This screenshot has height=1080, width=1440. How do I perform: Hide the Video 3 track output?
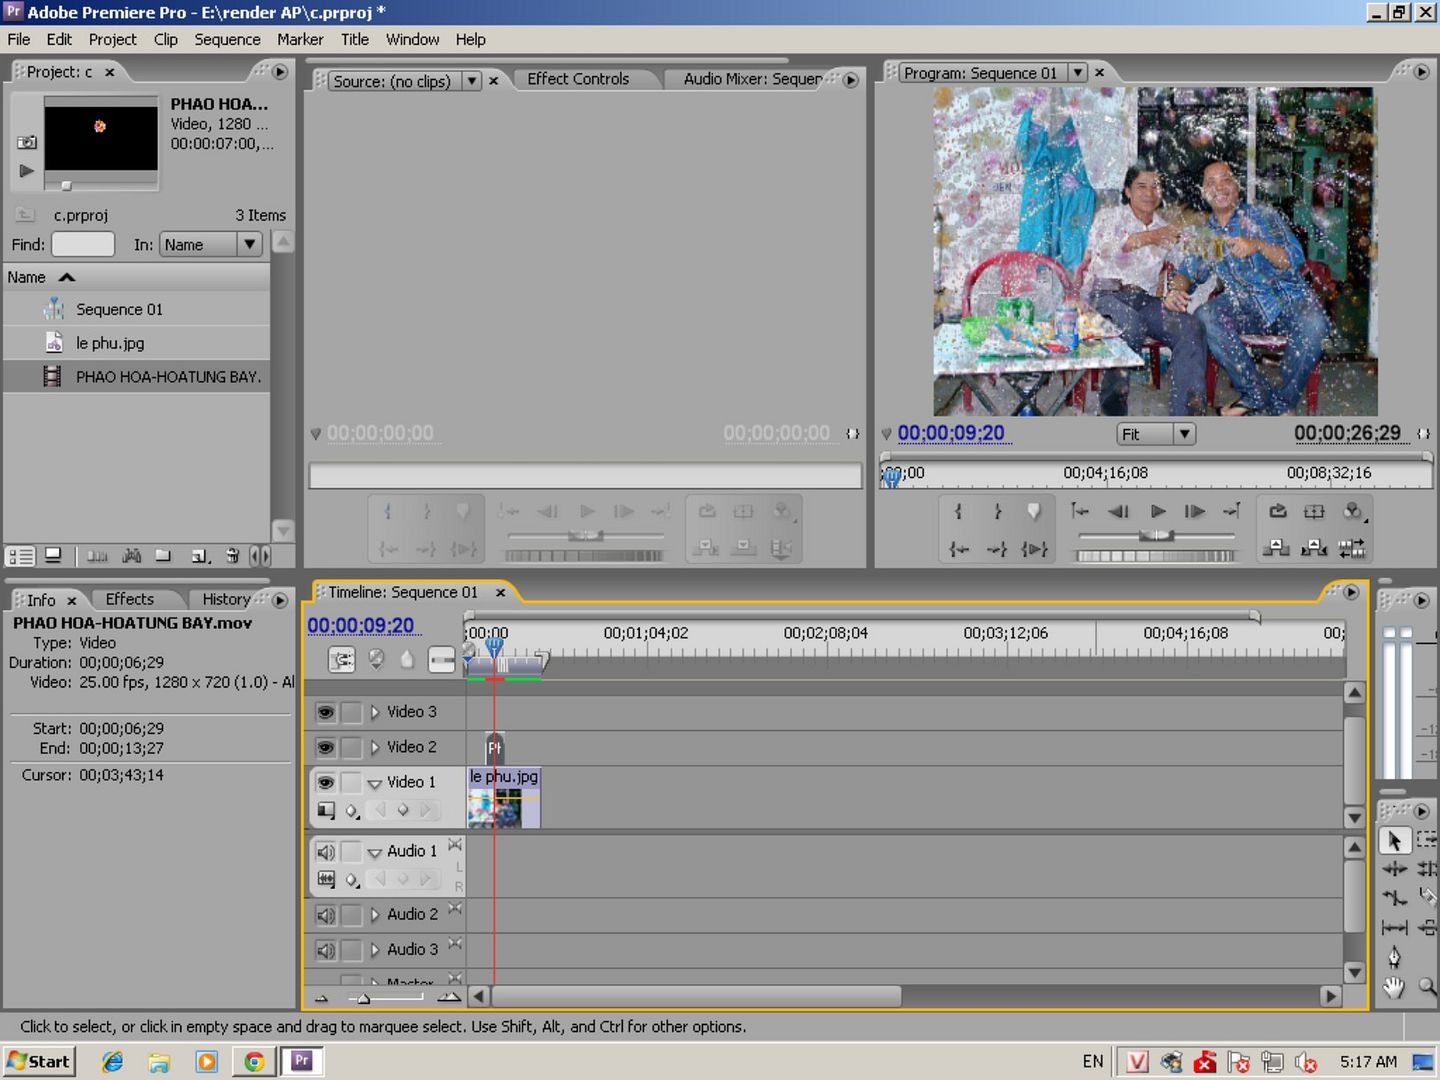[x=326, y=712]
